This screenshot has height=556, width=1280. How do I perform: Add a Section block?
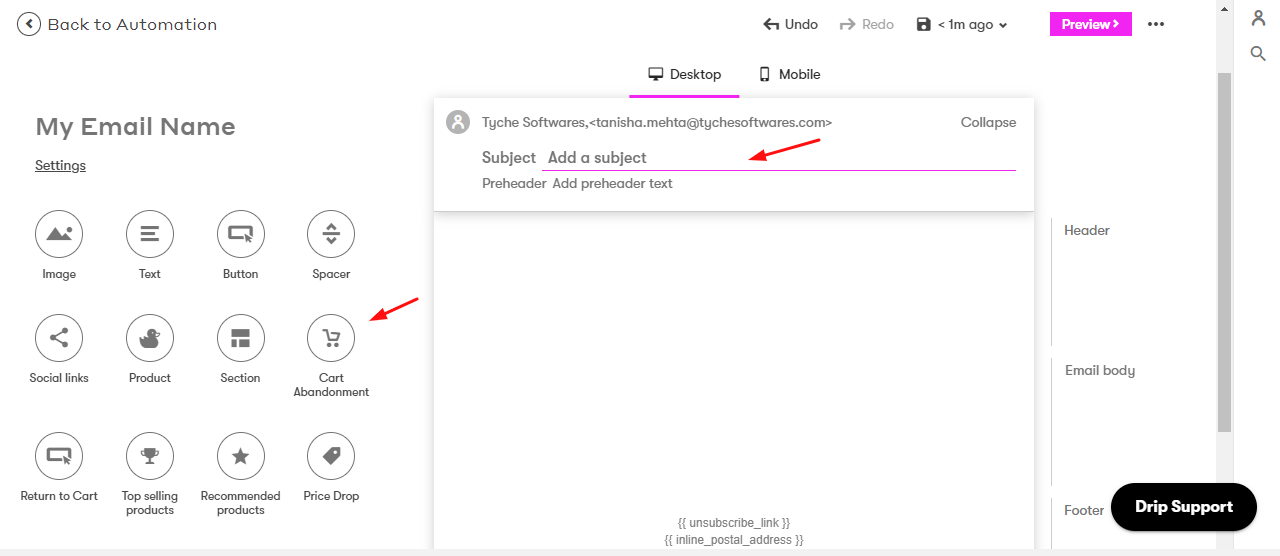(x=241, y=338)
